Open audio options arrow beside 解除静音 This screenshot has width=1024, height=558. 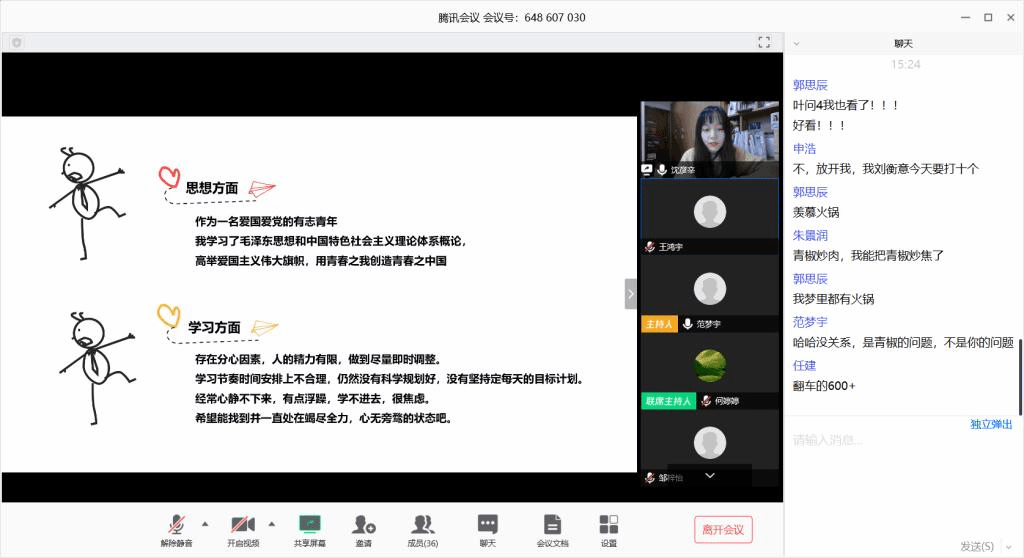click(x=205, y=523)
